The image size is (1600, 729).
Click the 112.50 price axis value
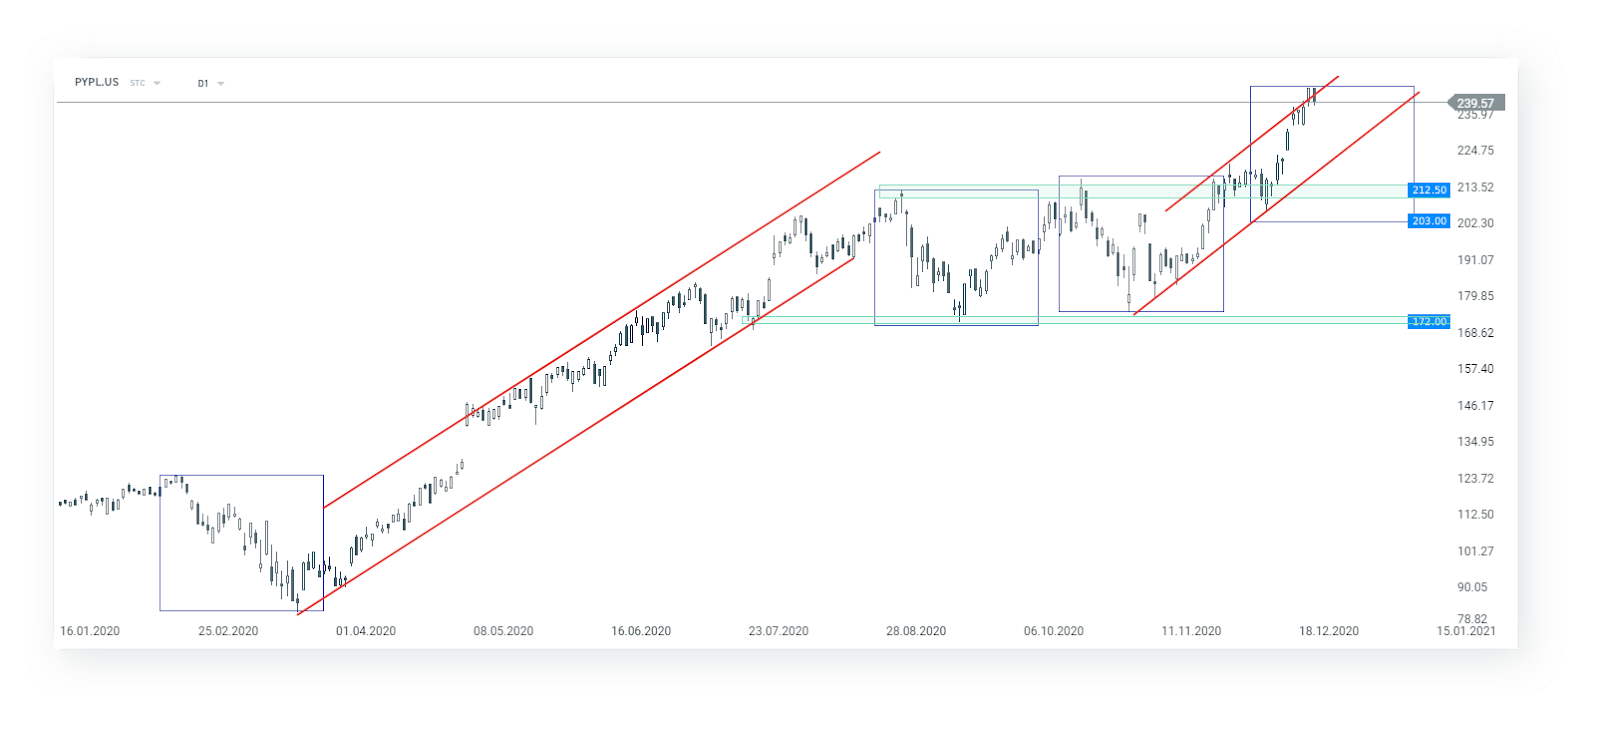click(x=1475, y=515)
